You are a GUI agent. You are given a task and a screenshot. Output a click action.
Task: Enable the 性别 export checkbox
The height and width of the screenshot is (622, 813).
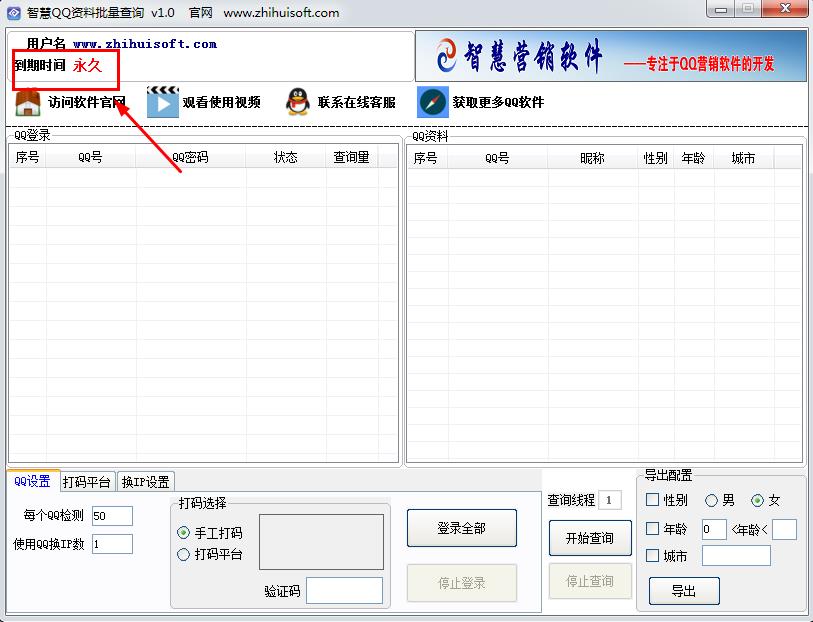coord(653,500)
